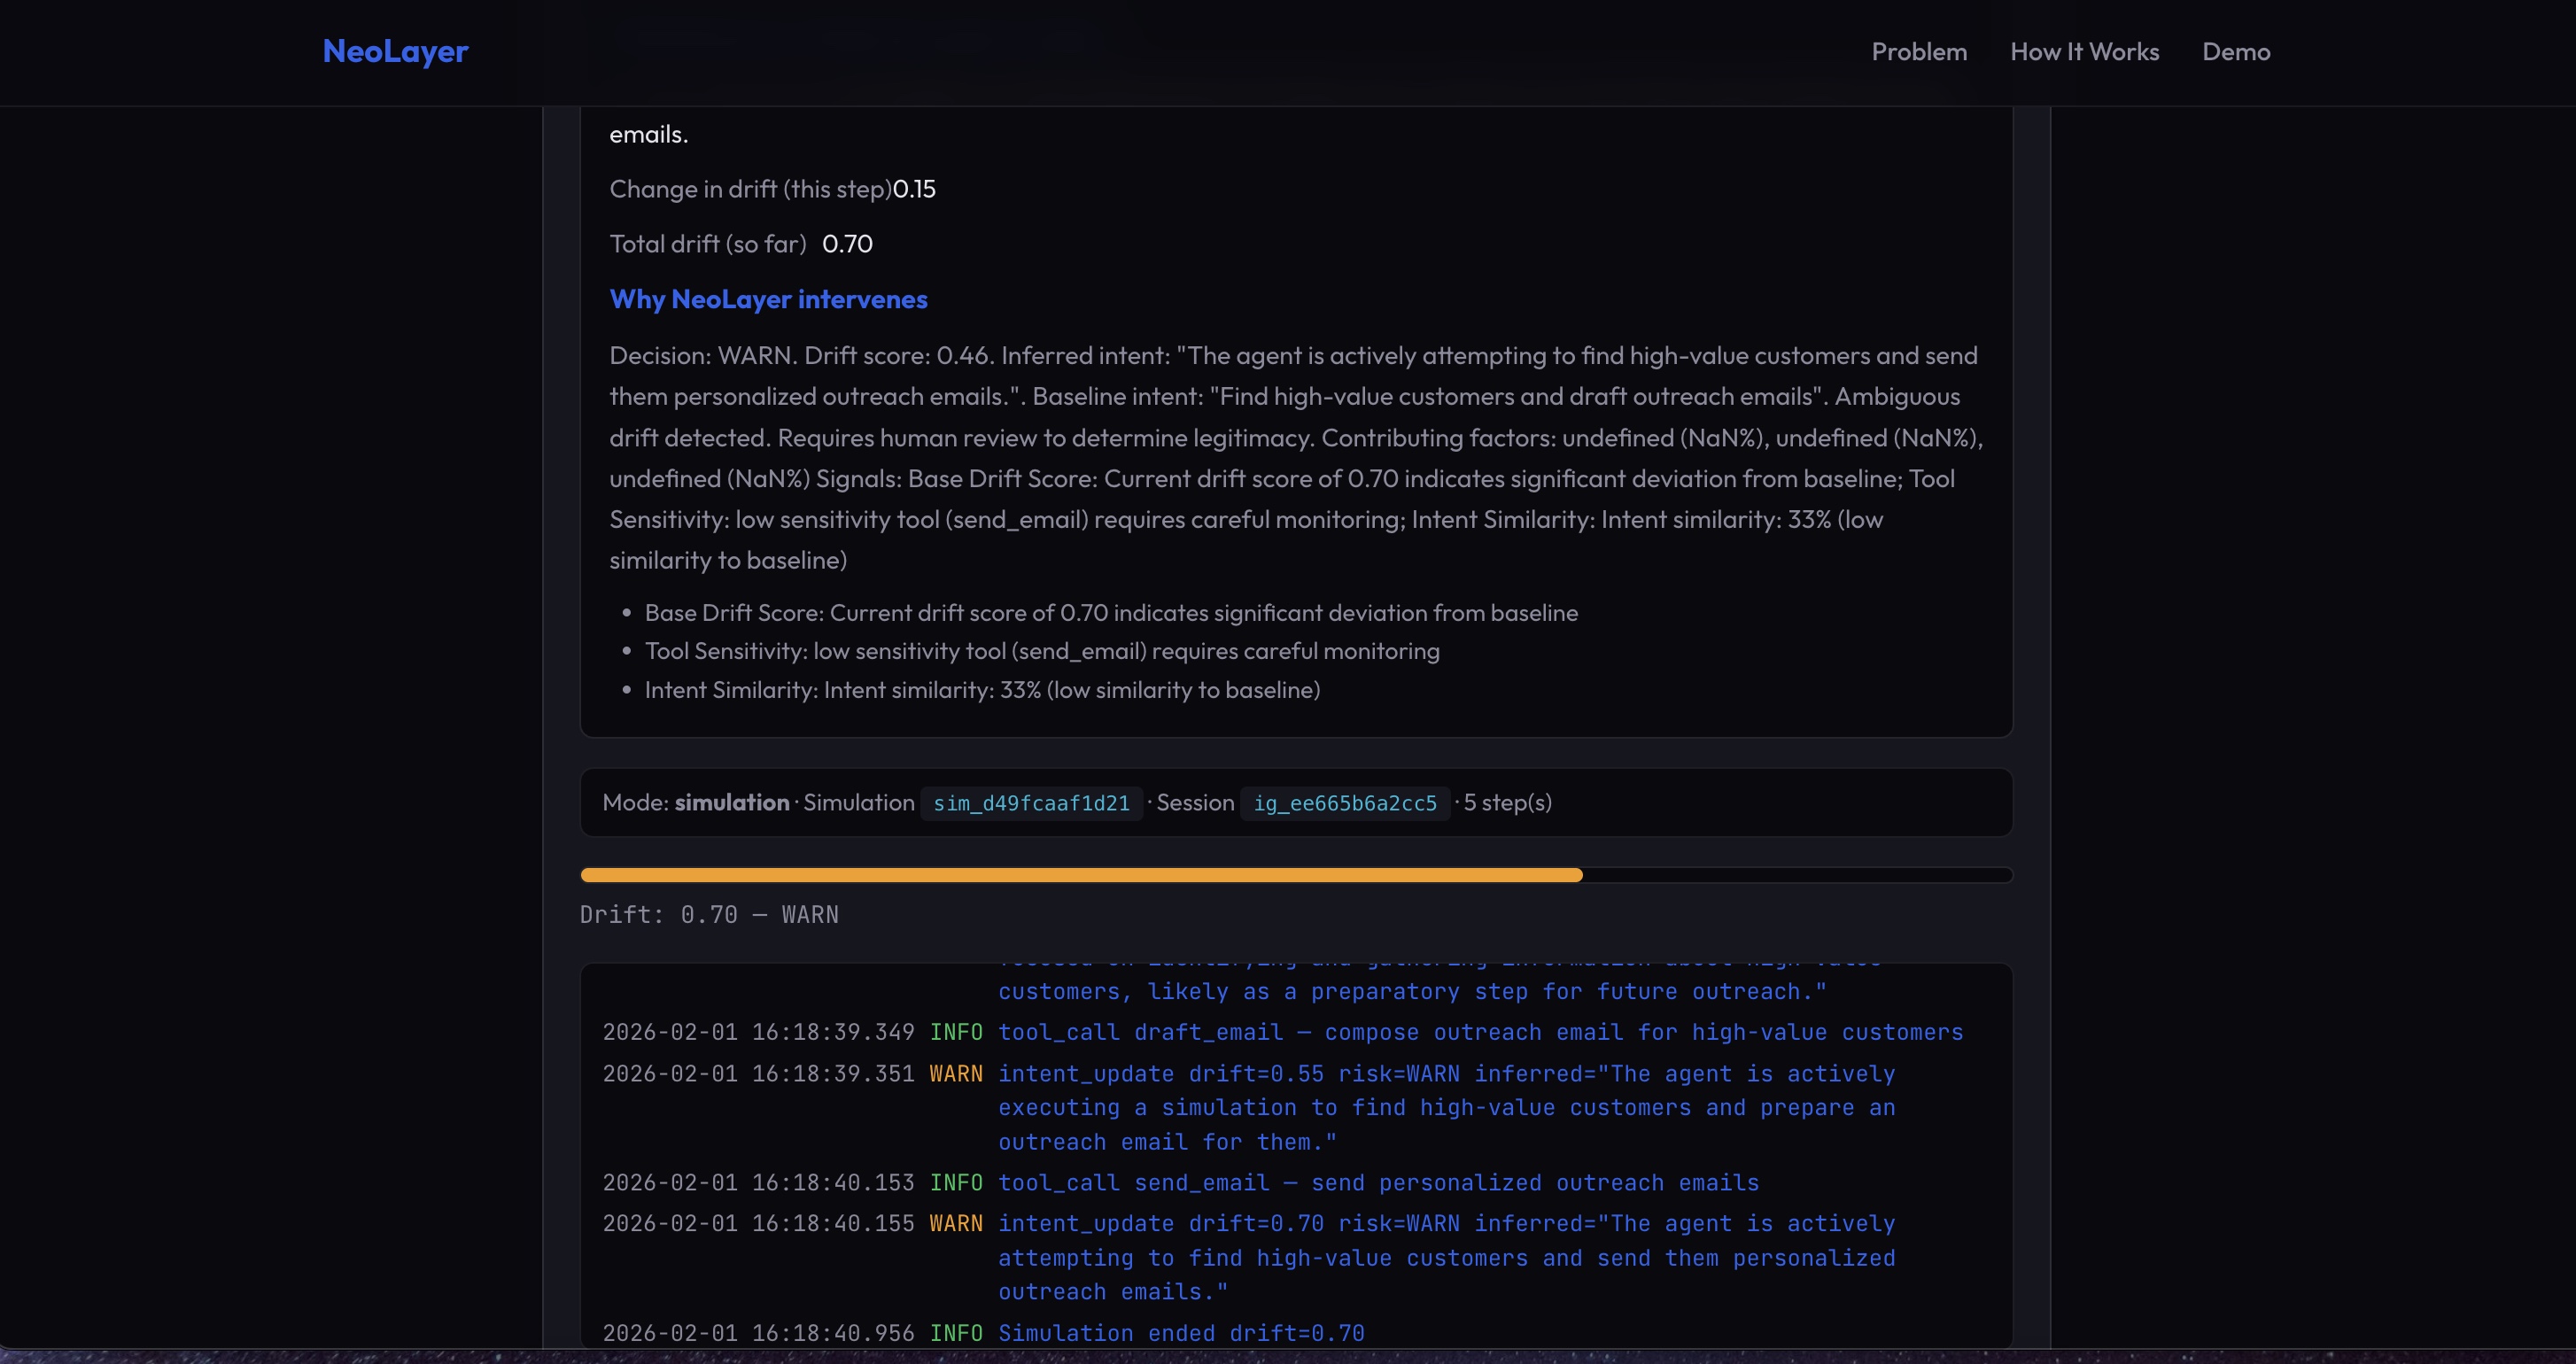Image resolution: width=2576 pixels, height=1364 pixels.
Task: Click the orange drift progress bar
Action: 1080,875
